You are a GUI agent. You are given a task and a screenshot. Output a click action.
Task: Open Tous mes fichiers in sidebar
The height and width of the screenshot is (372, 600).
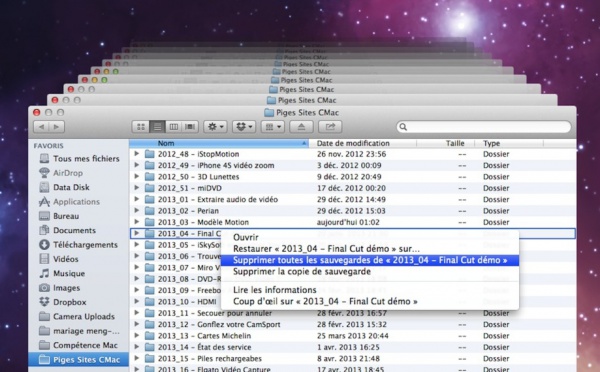coord(79,158)
